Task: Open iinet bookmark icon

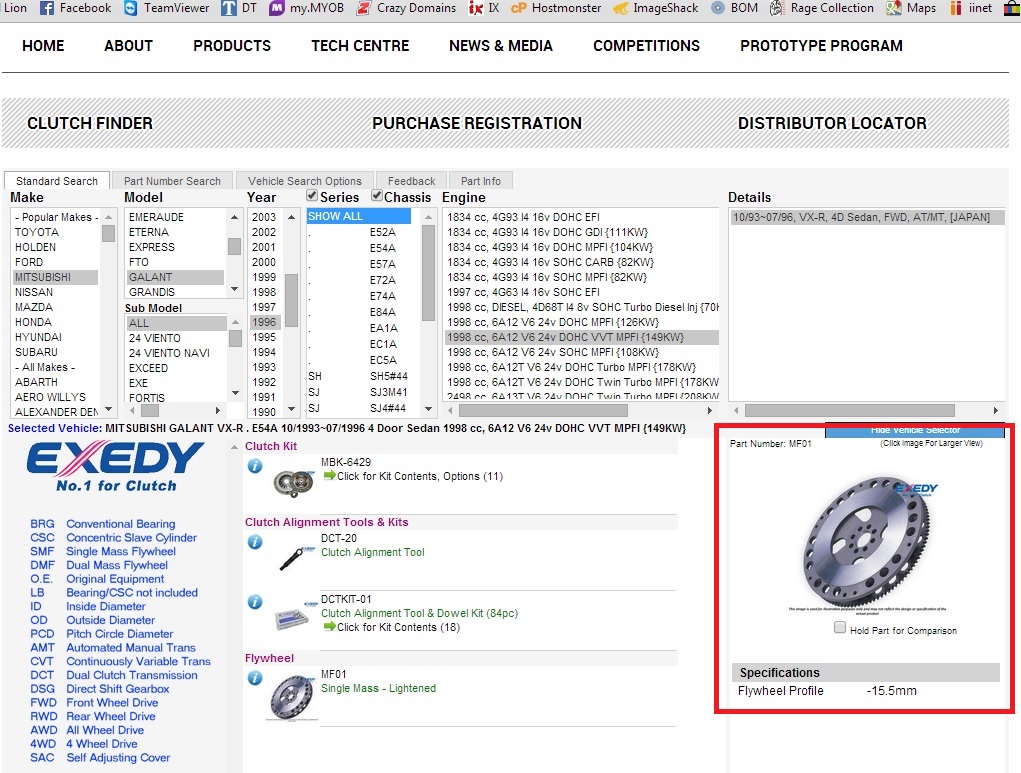Action: (955, 8)
